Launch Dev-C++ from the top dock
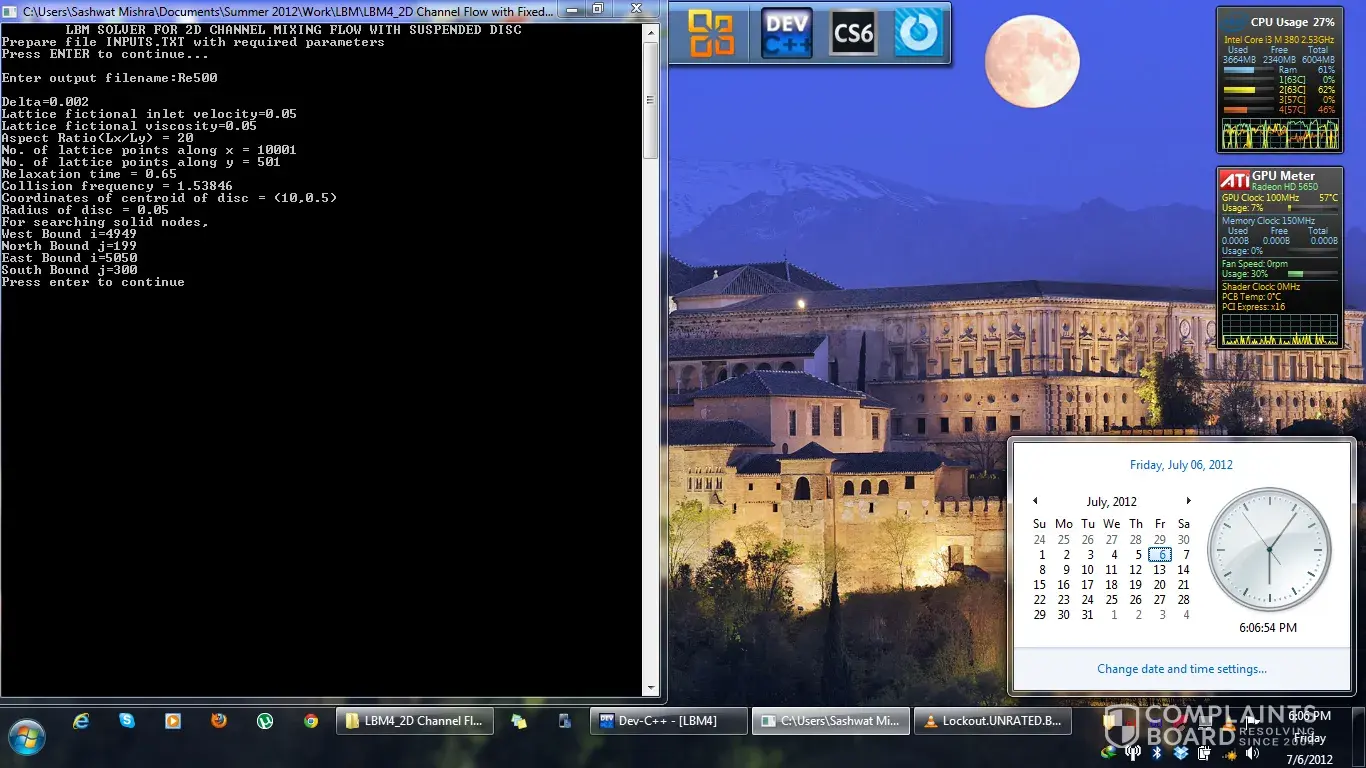 [x=786, y=33]
